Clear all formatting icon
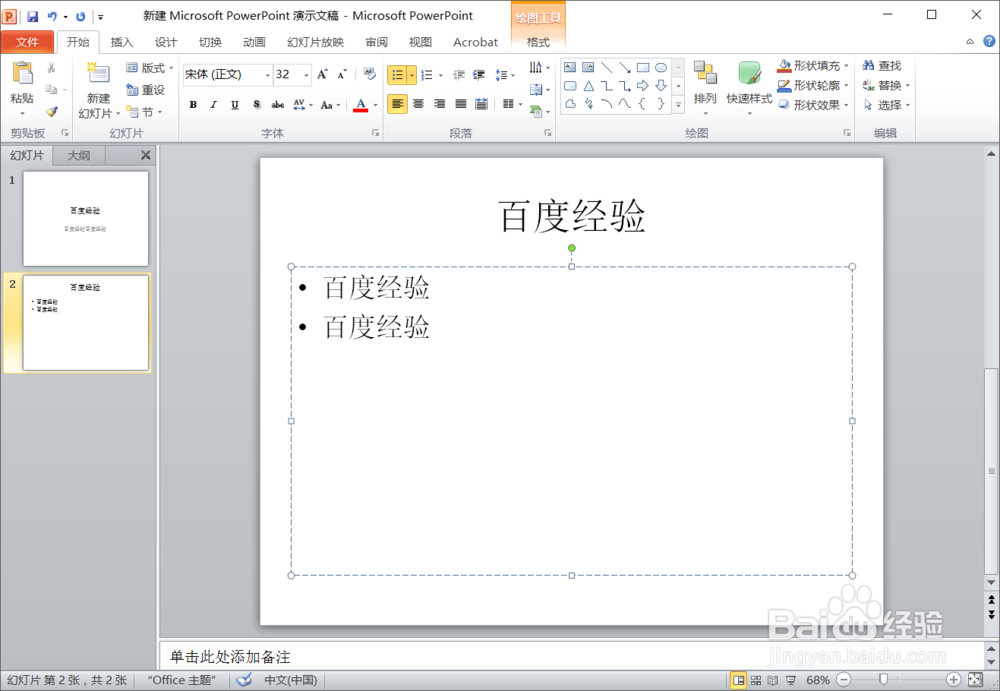Viewport: 1000px width, 691px height. 369,74
